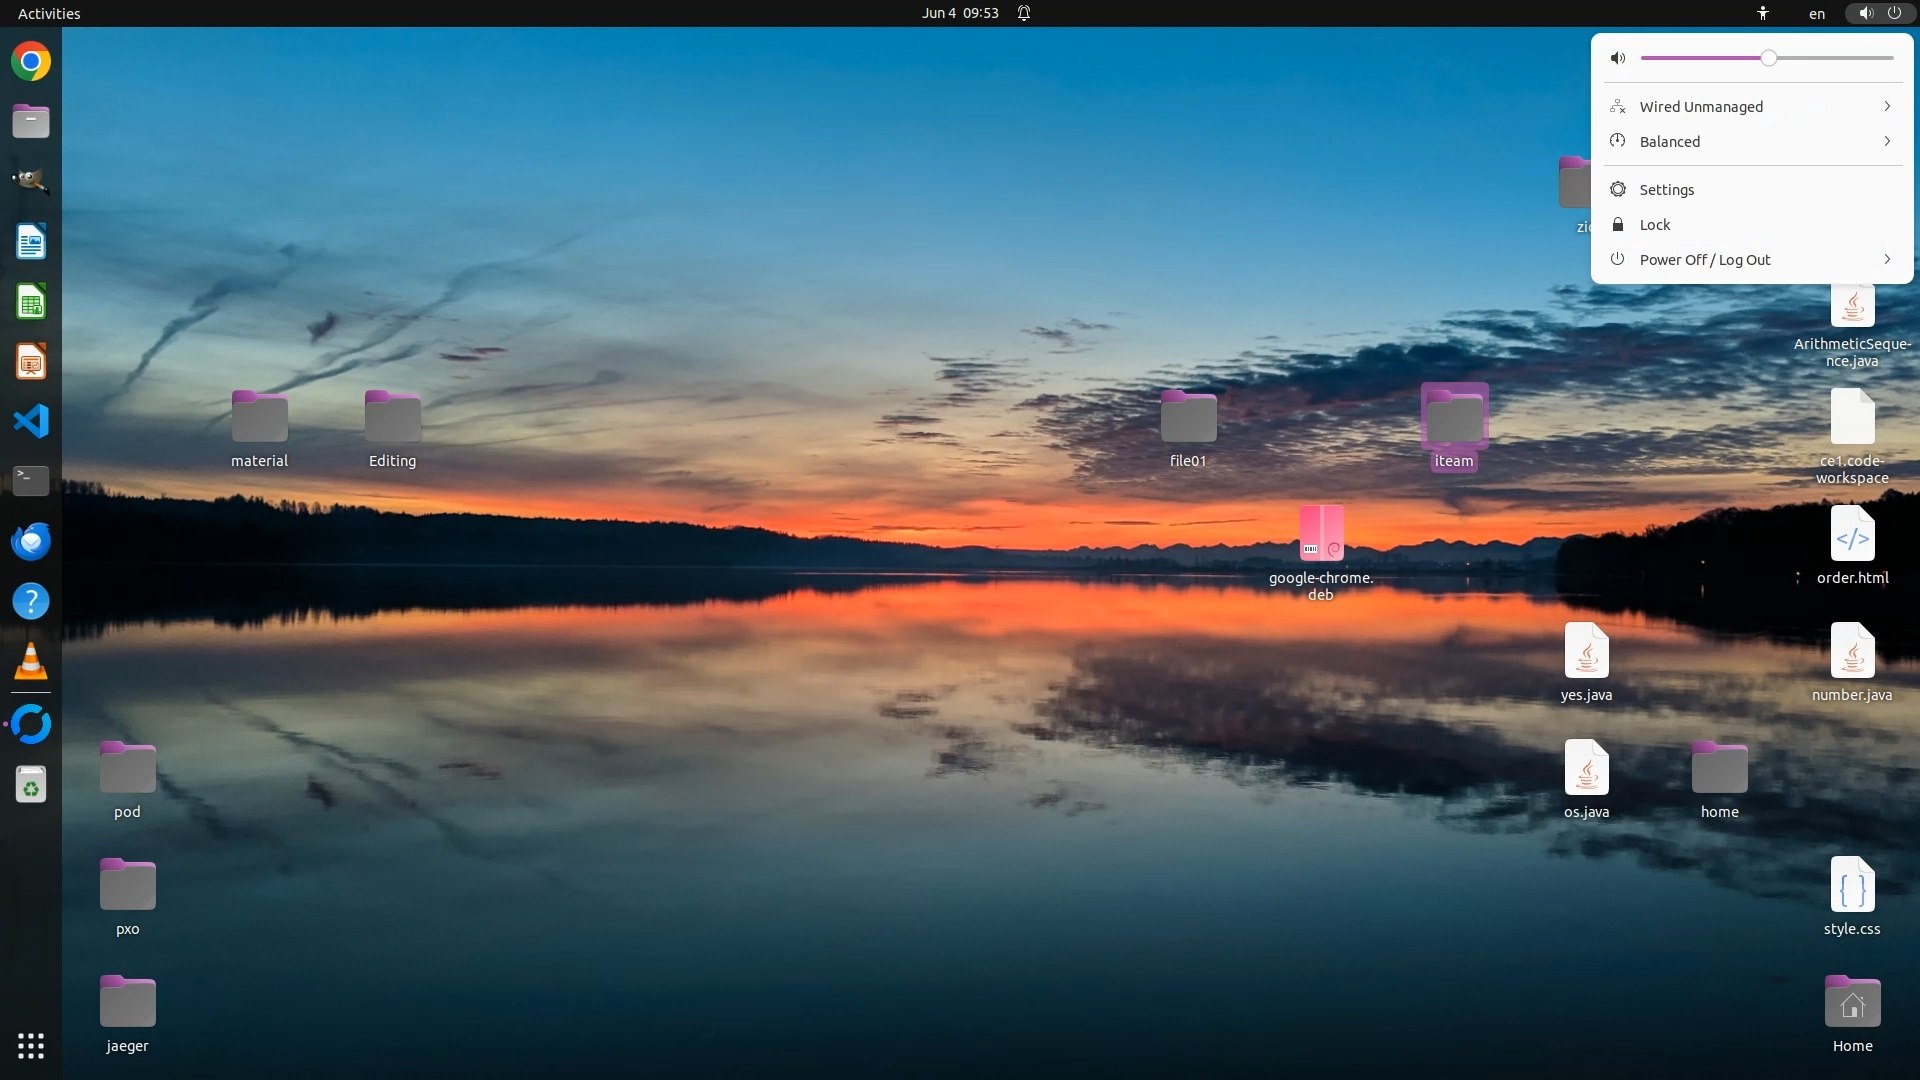Image resolution: width=1920 pixels, height=1080 pixels.
Task: Expand the Wired Unmanaged submenu
Action: pyautogui.click(x=1752, y=107)
